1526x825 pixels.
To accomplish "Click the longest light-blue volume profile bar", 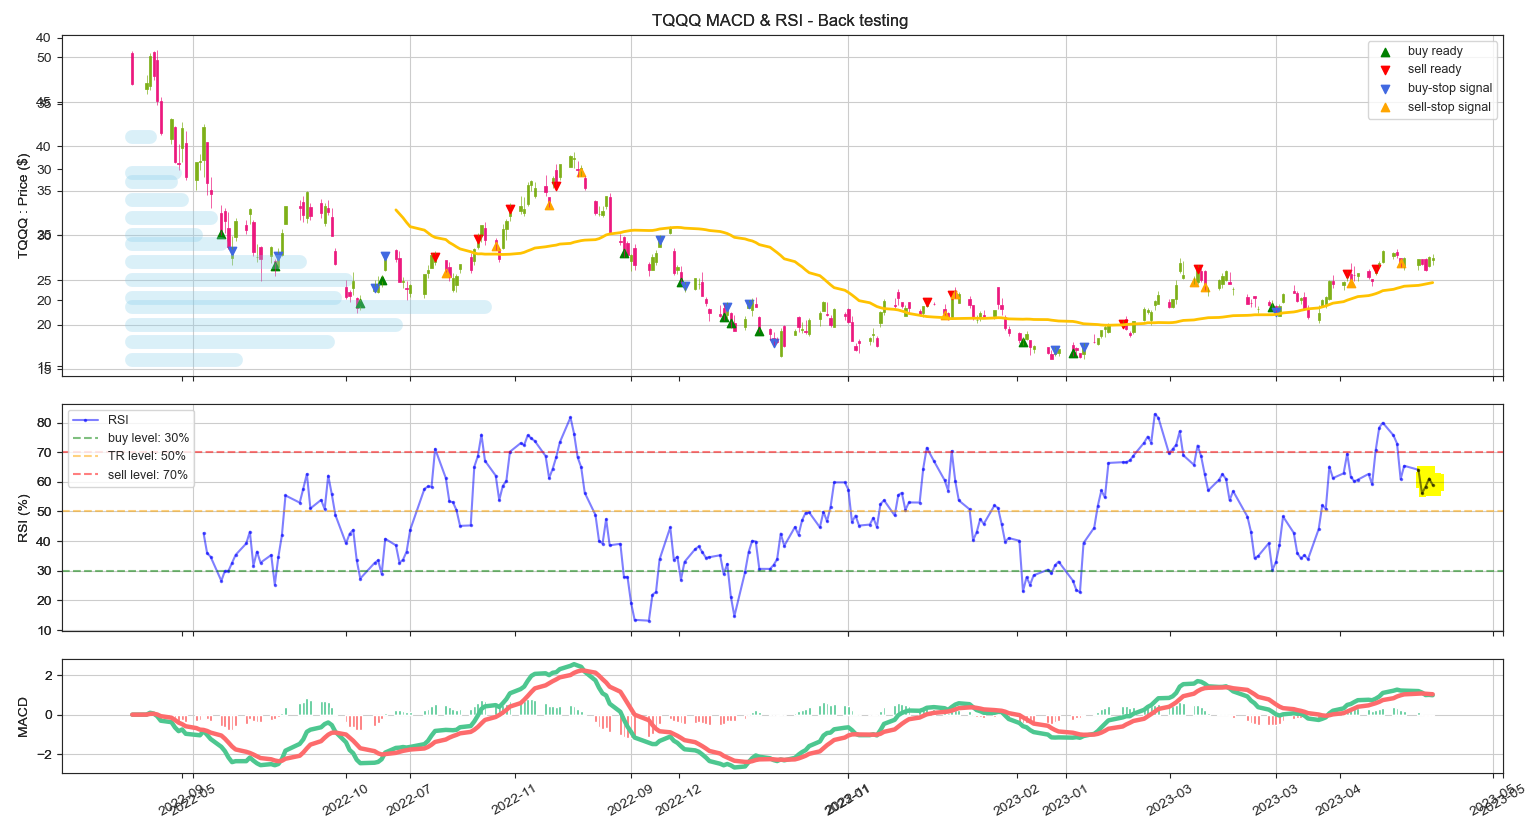I will tap(308, 307).
